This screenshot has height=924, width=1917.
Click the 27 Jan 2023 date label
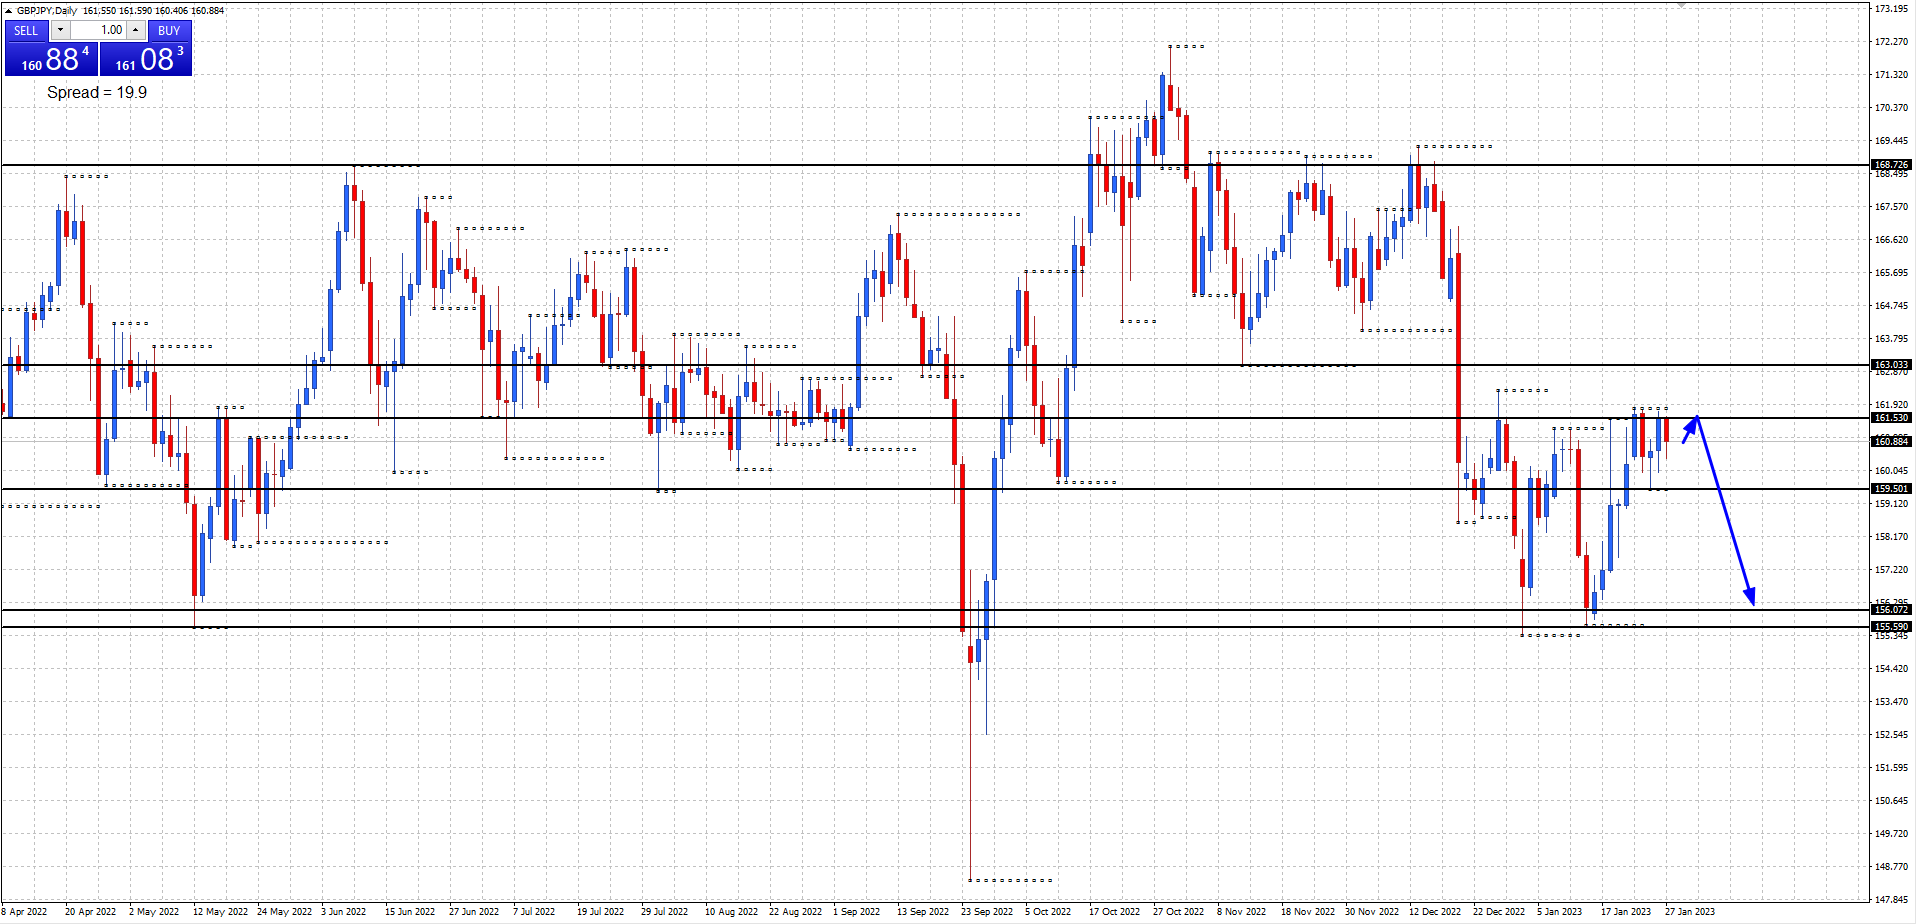pyautogui.click(x=1689, y=912)
